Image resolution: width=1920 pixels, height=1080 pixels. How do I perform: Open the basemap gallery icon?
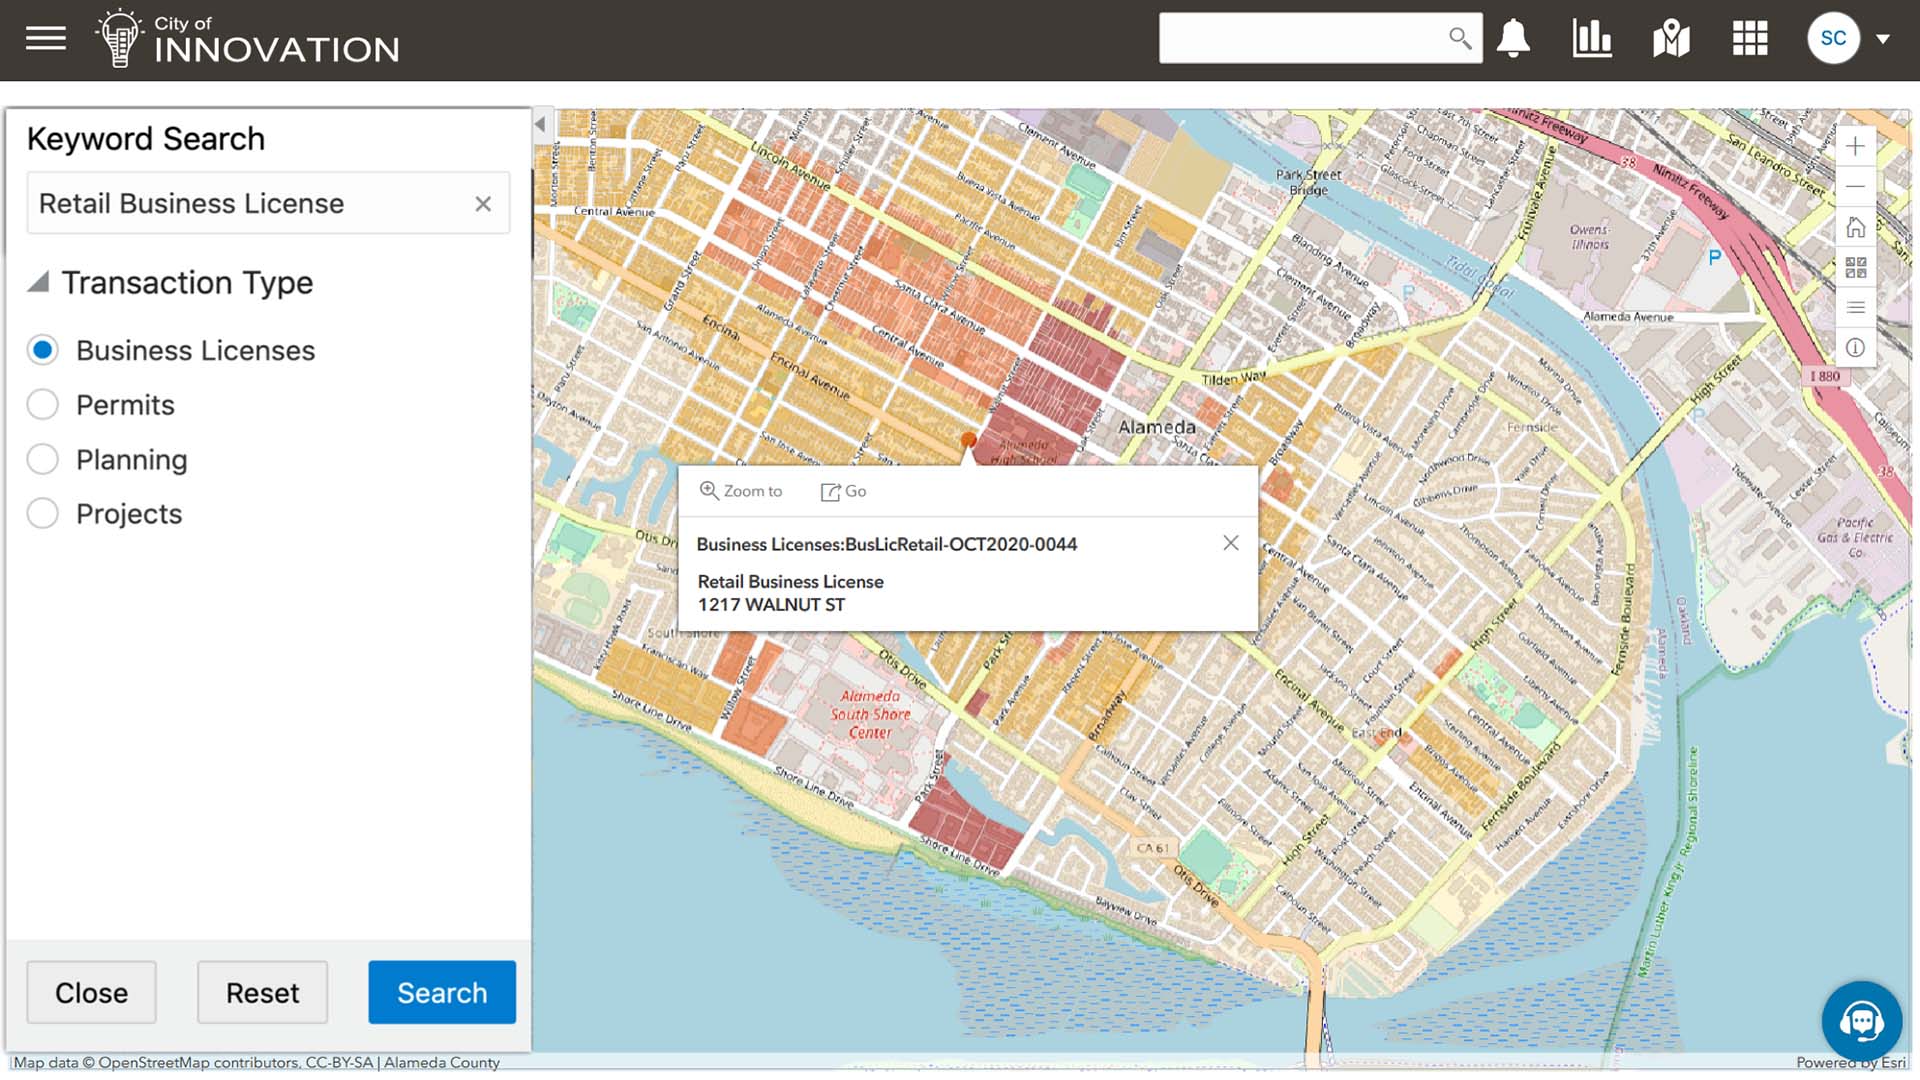click(x=1855, y=267)
